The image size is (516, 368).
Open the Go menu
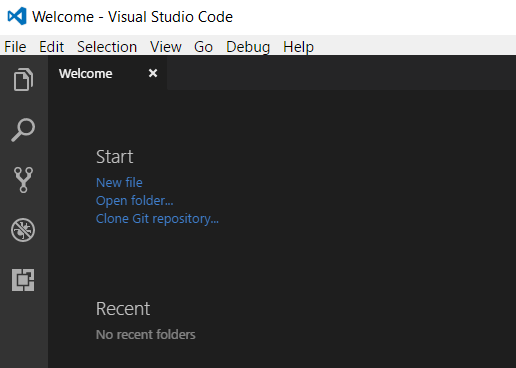coord(203,47)
